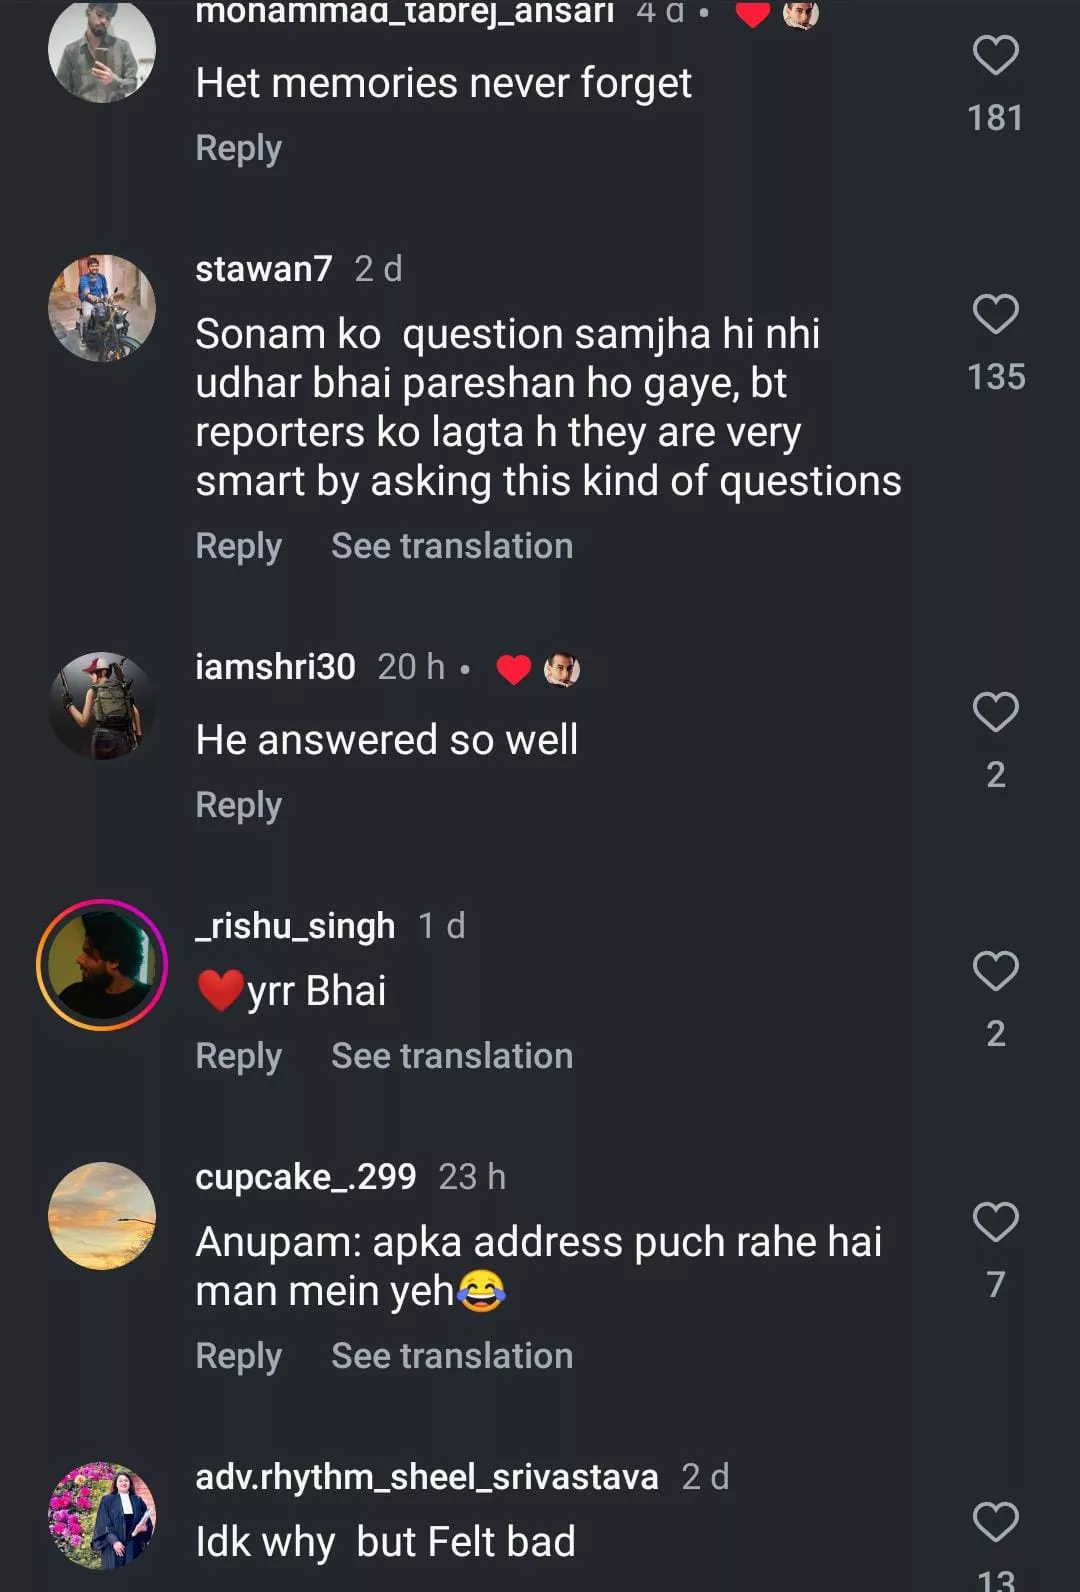Open stawan7's profile picture

102,308
